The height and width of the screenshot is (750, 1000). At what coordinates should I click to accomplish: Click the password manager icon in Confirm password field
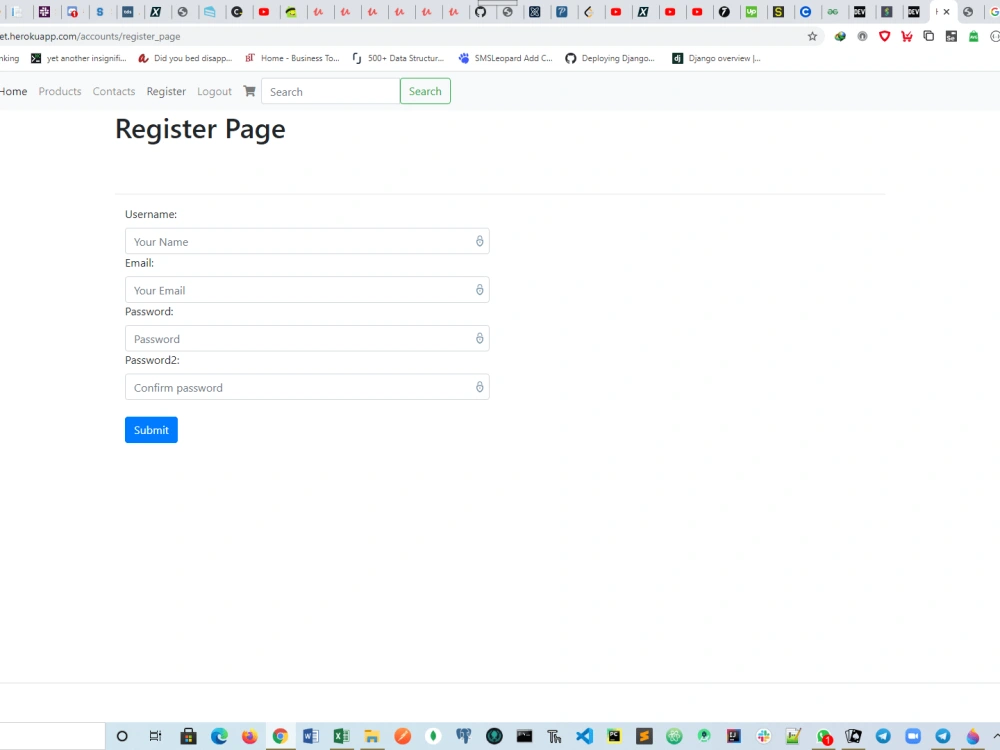[479, 386]
